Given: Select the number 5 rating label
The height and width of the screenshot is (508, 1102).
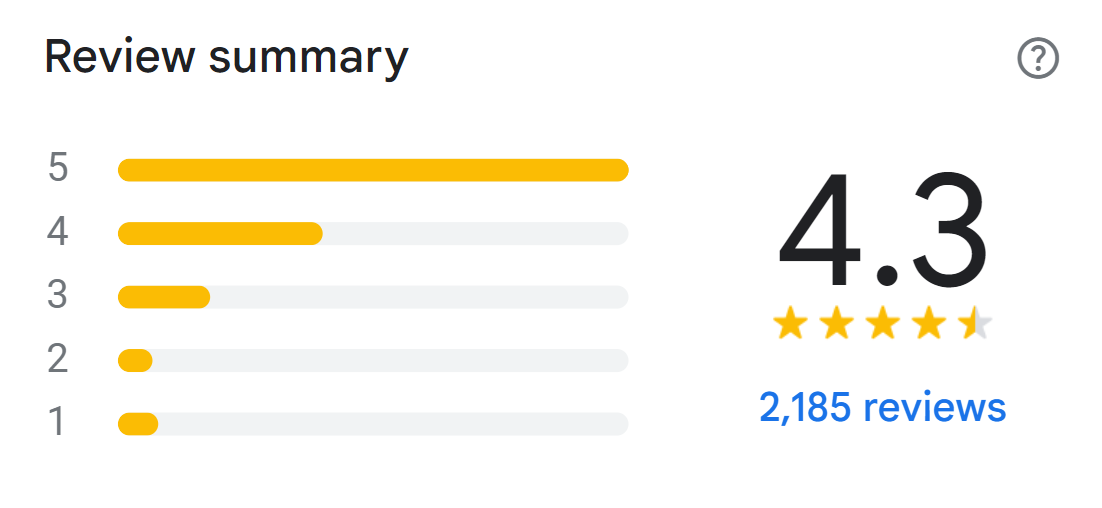Looking at the screenshot, I should 58,168.
